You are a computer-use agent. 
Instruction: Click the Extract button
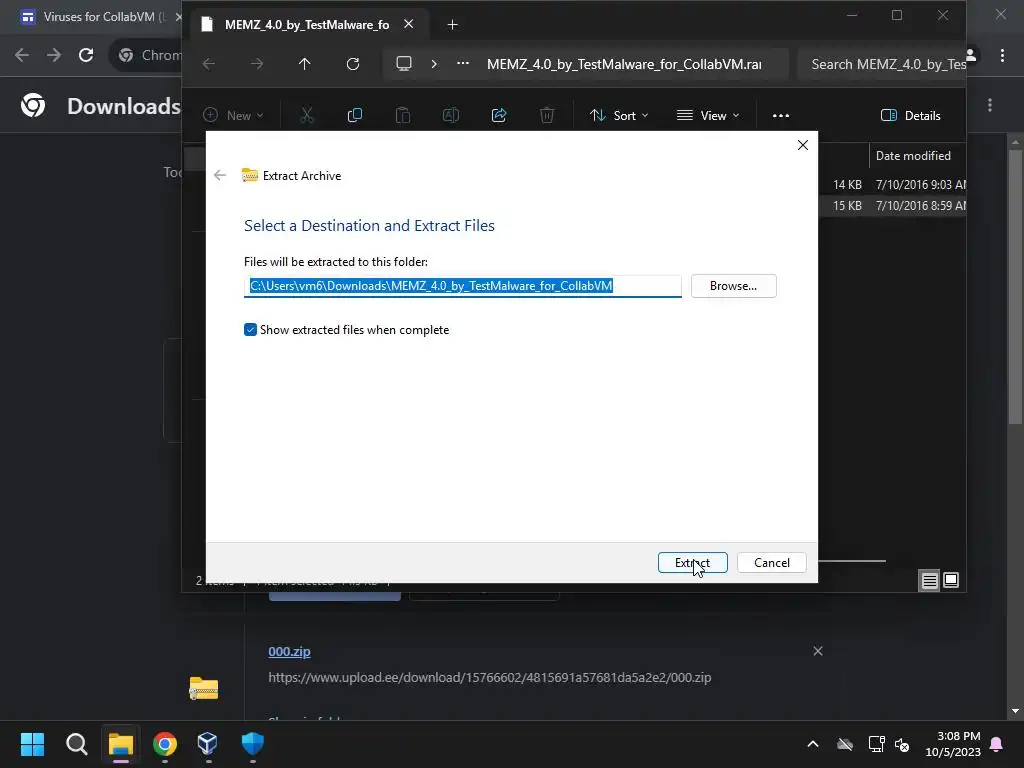click(x=692, y=562)
